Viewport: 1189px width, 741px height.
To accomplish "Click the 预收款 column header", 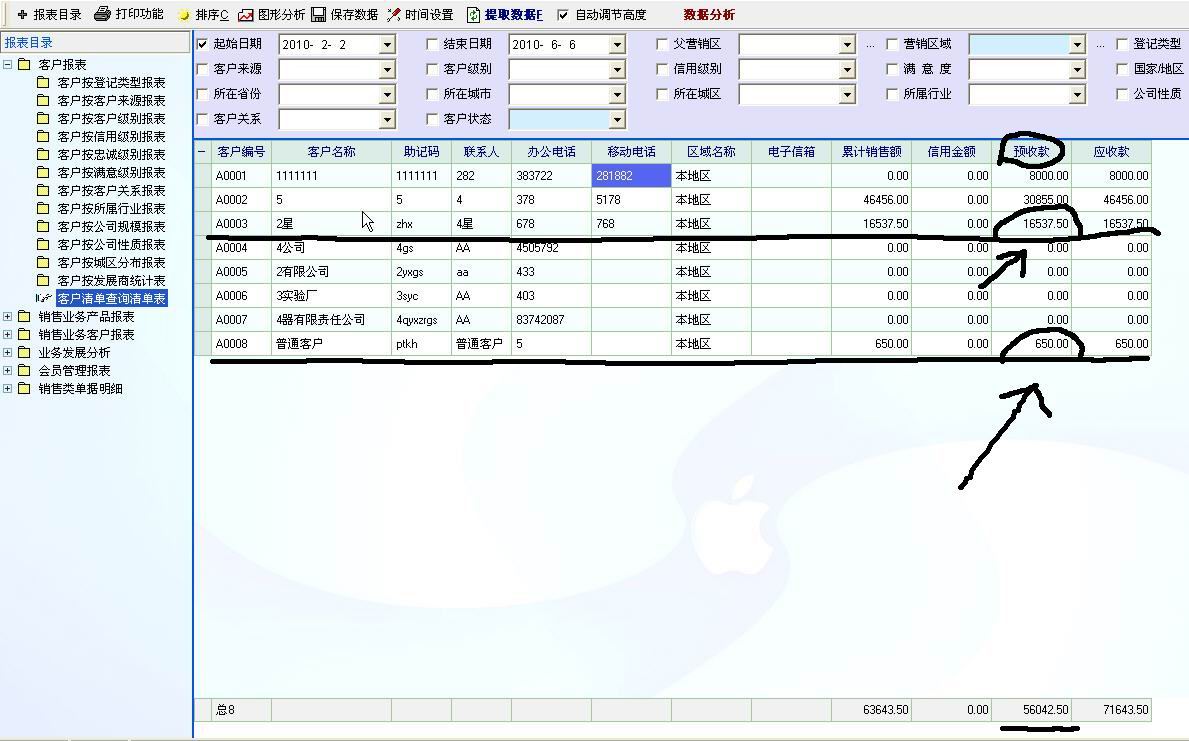I will pyautogui.click(x=1031, y=152).
